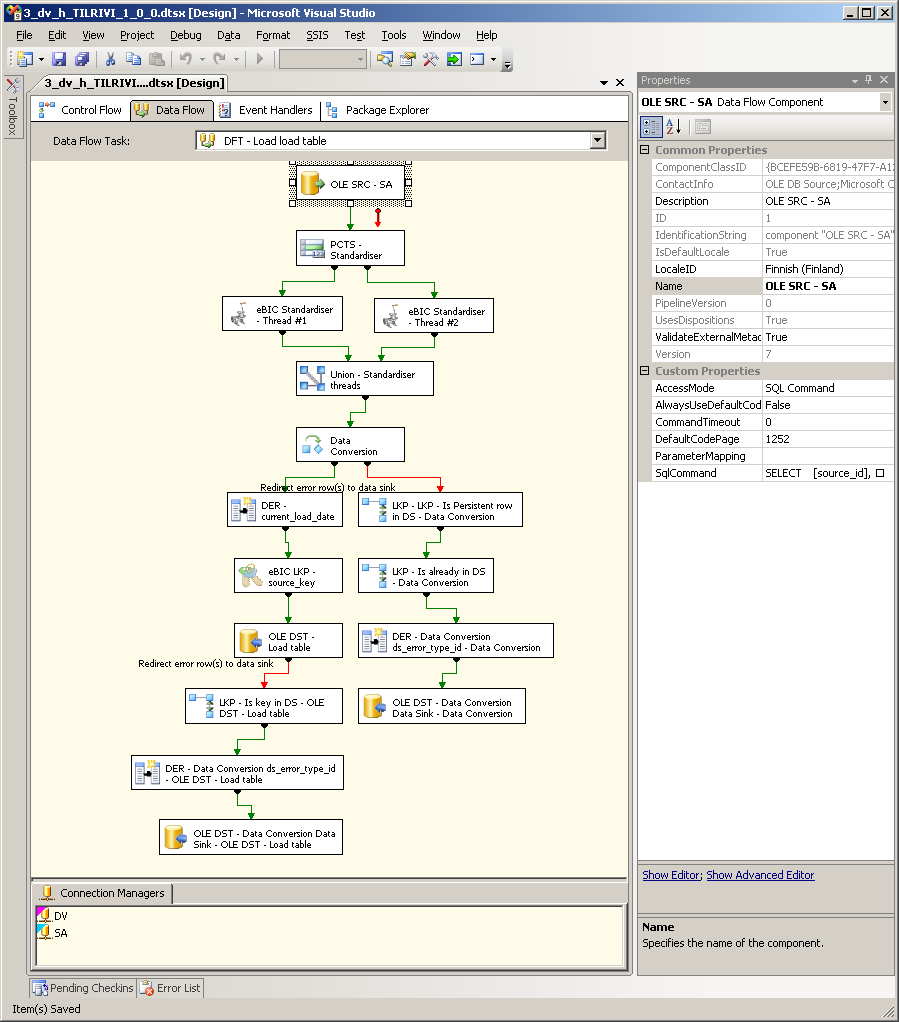Switch Properties to Categorized view icon
The image size is (899, 1022).
[x=651, y=126]
